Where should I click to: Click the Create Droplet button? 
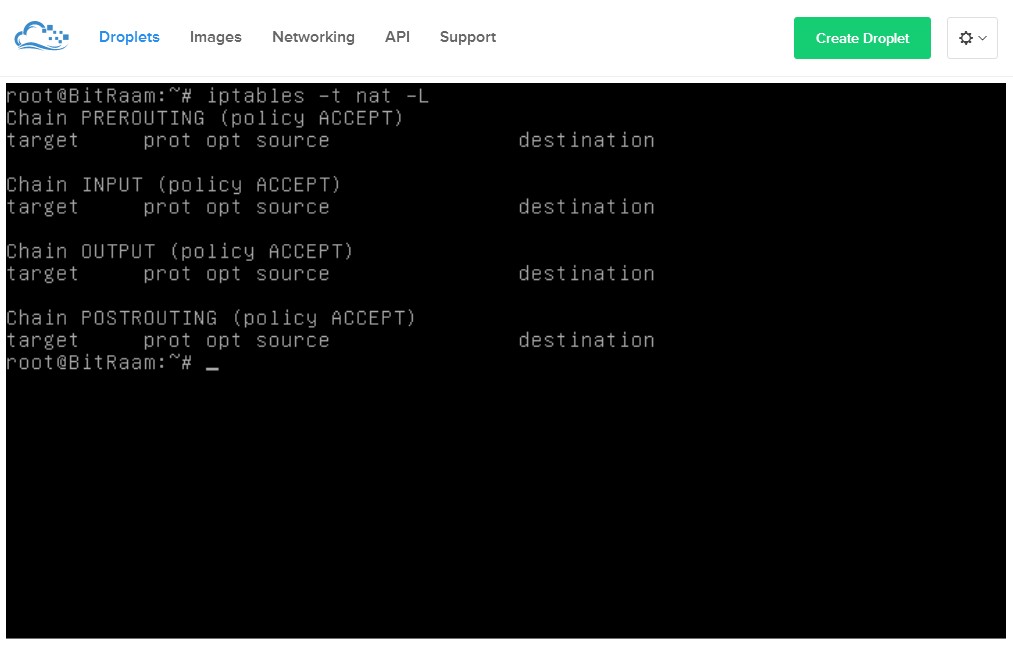[862, 38]
